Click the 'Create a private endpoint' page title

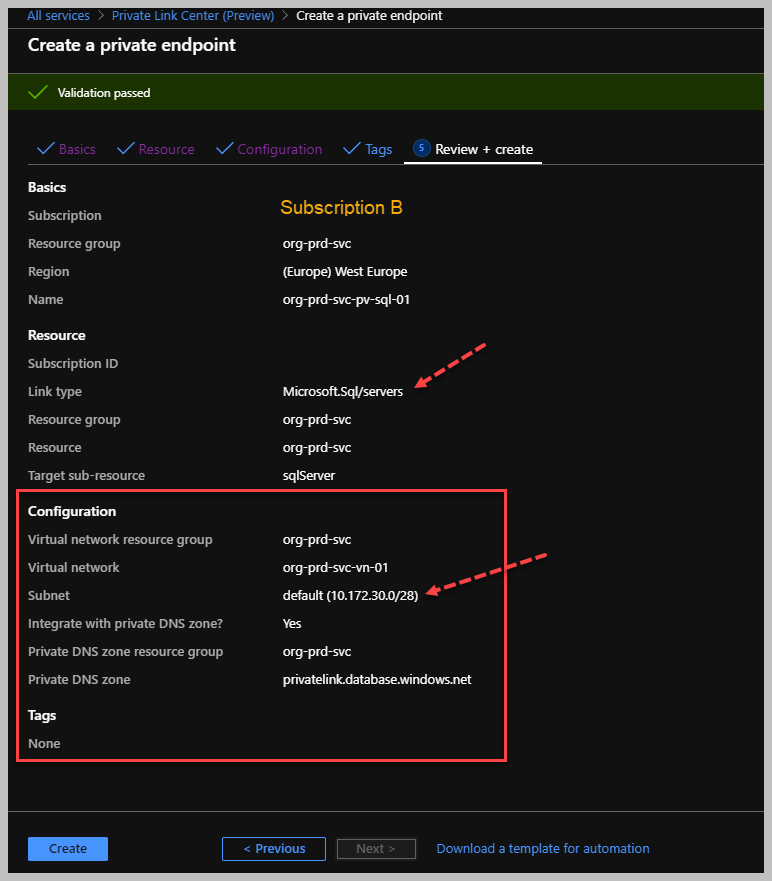point(132,45)
